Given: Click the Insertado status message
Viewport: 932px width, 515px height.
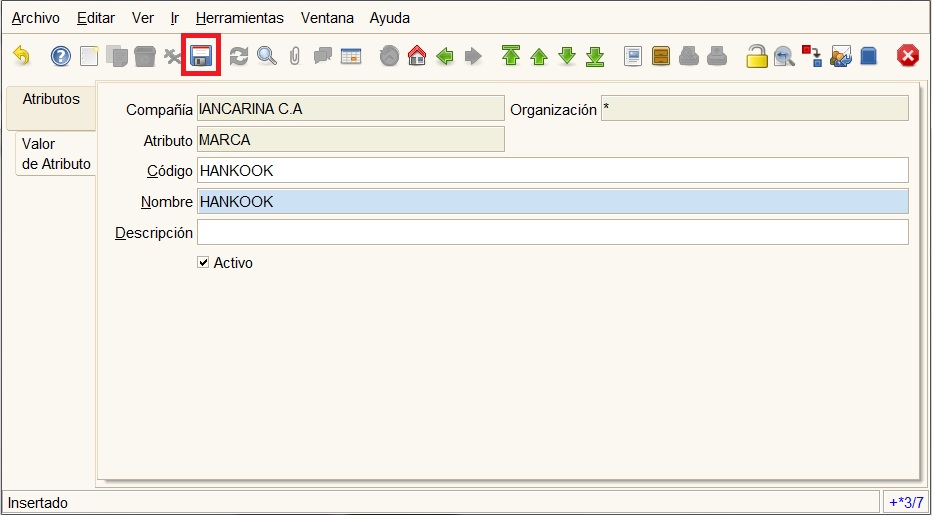Looking at the screenshot, I should pos(38,503).
